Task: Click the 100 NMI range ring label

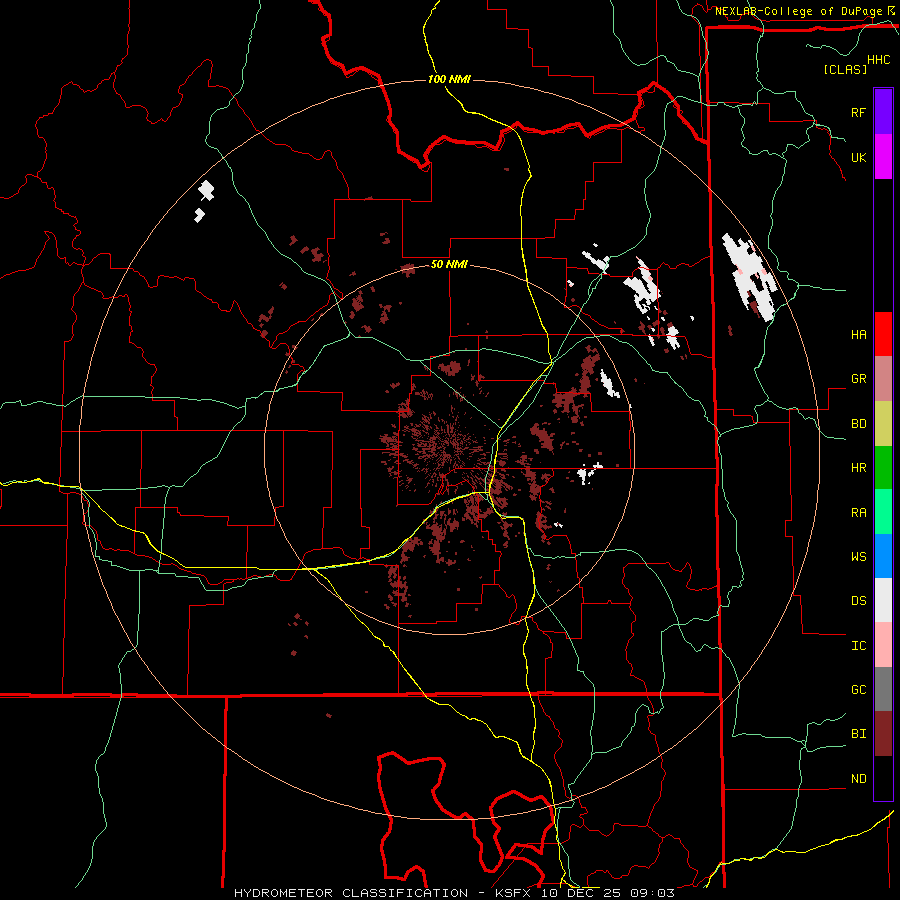Action: (x=449, y=79)
